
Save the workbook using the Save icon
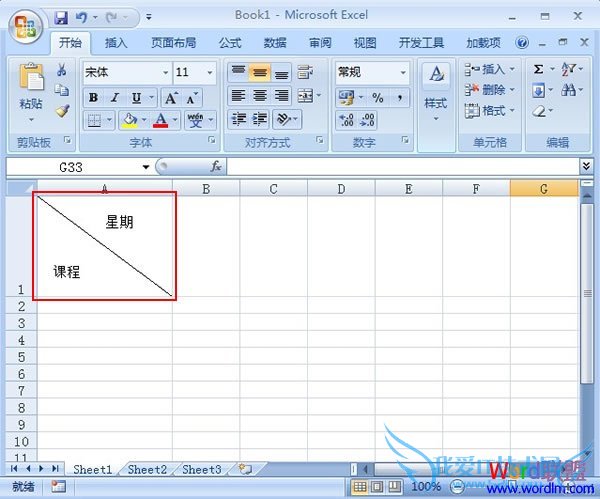[x=61, y=18]
